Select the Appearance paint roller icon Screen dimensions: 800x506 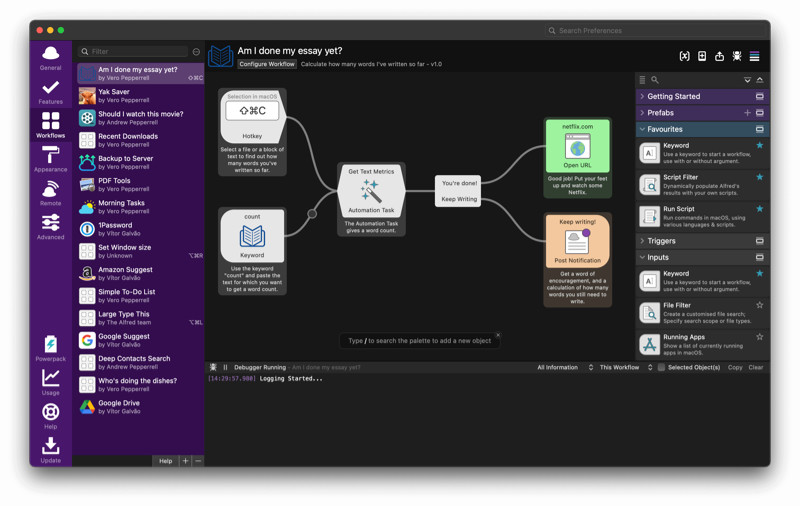51,155
